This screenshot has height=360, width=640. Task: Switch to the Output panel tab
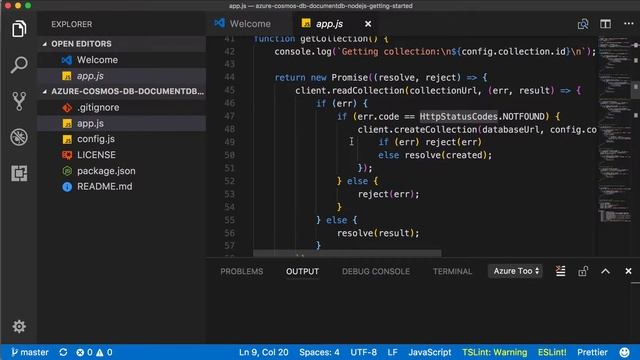tap(302, 271)
